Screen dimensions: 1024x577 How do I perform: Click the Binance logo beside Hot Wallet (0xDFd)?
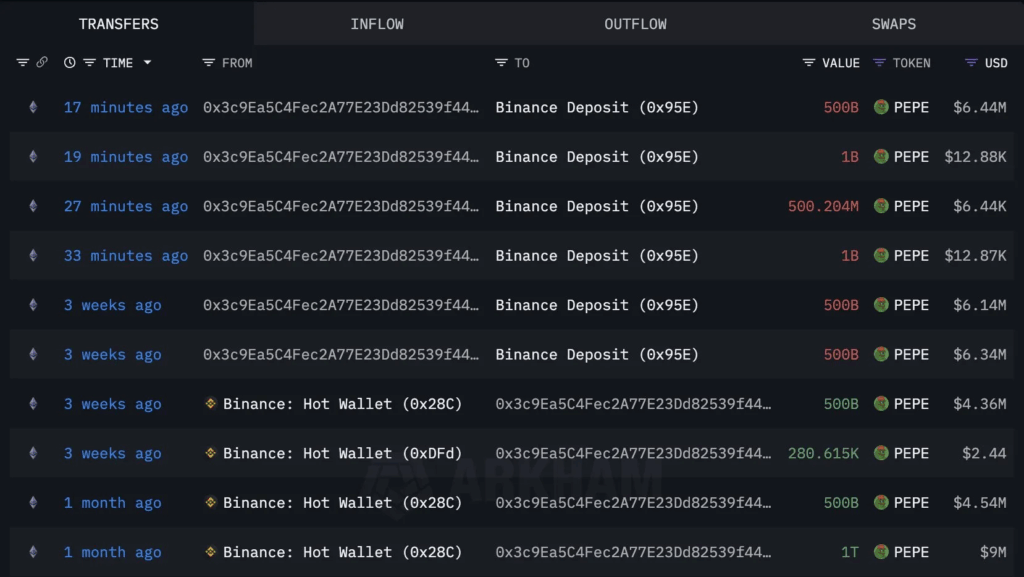(x=210, y=453)
